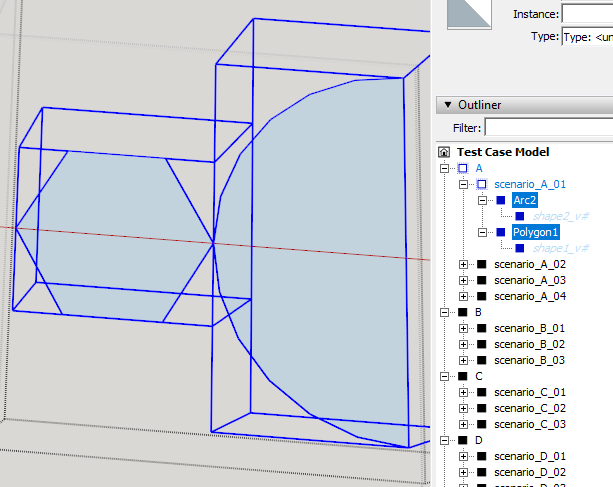
Task: Select shape1_v# under Polygon1
Action: [561, 248]
